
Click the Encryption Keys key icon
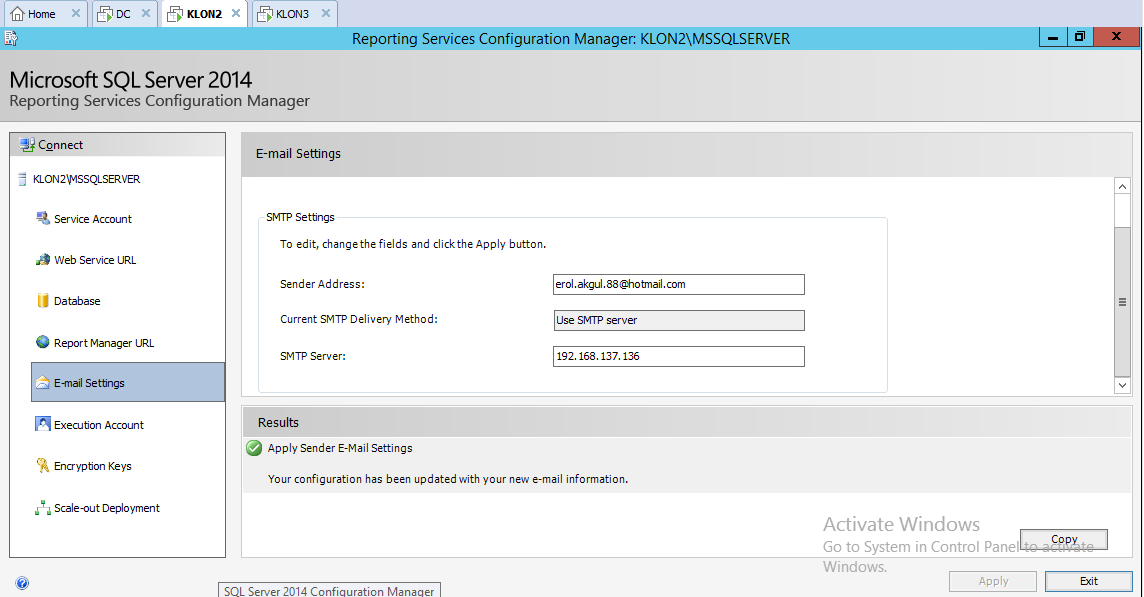(43, 466)
